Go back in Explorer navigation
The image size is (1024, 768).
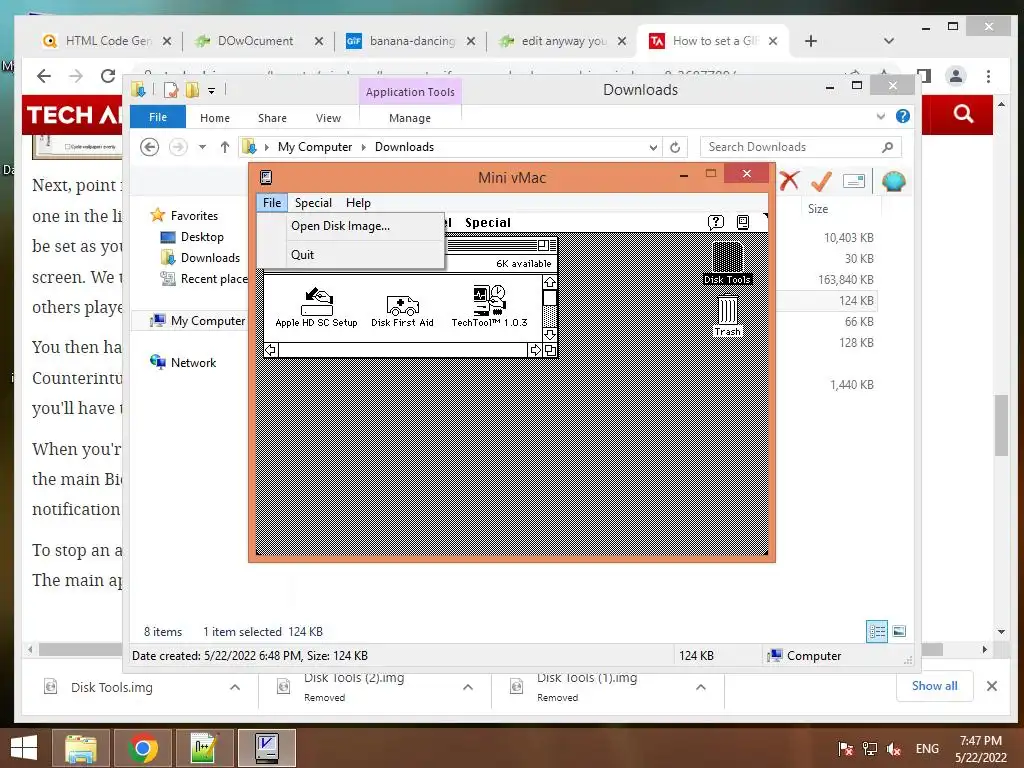(x=150, y=147)
